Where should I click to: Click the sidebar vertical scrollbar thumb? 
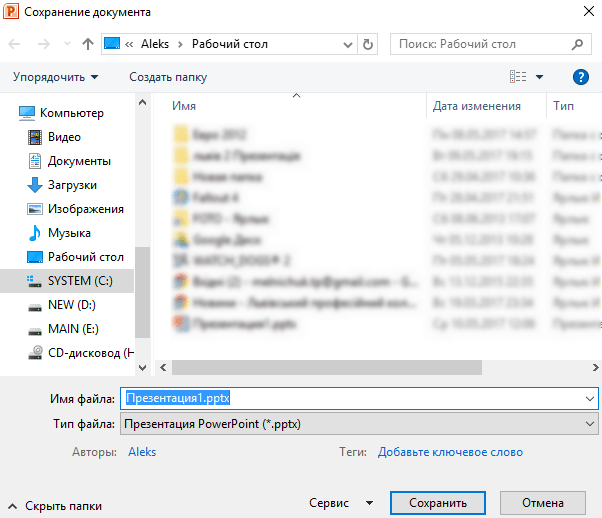[142, 293]
